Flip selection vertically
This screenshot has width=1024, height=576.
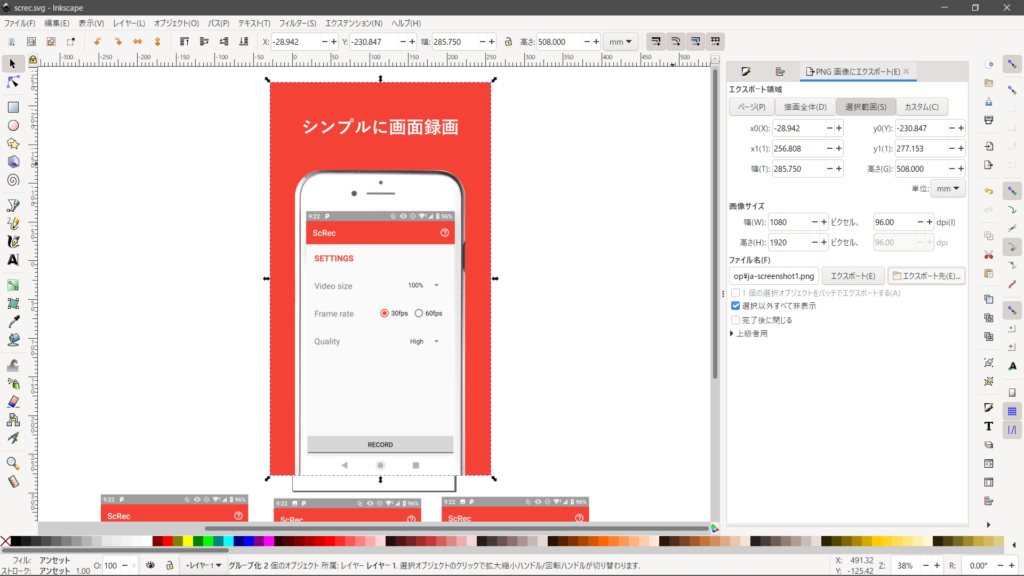pos(157,42)
